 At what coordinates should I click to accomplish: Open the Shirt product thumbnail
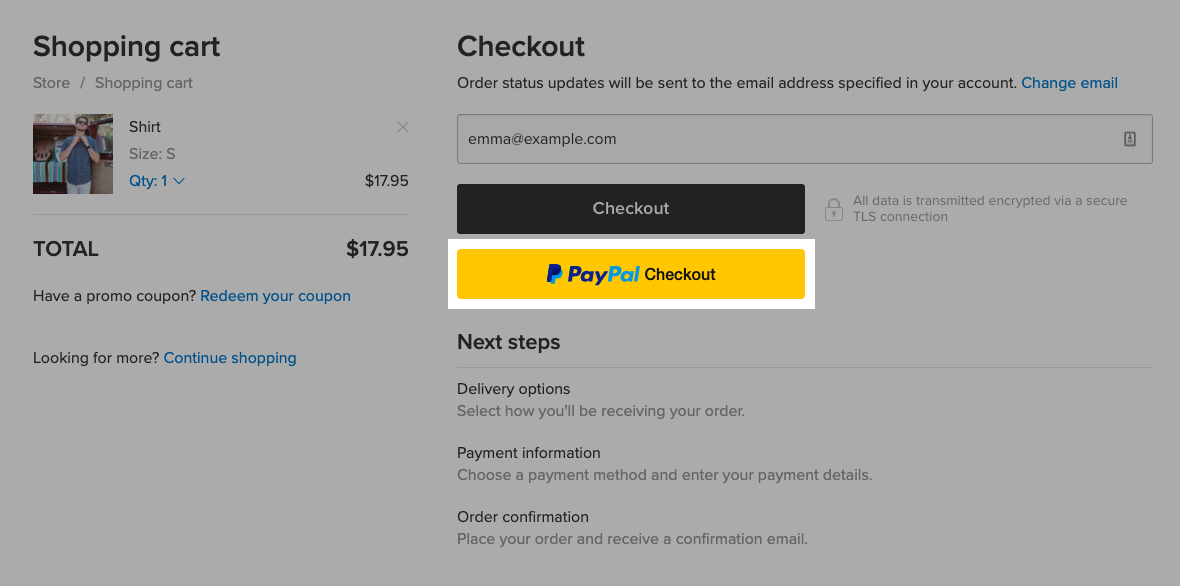73,154
